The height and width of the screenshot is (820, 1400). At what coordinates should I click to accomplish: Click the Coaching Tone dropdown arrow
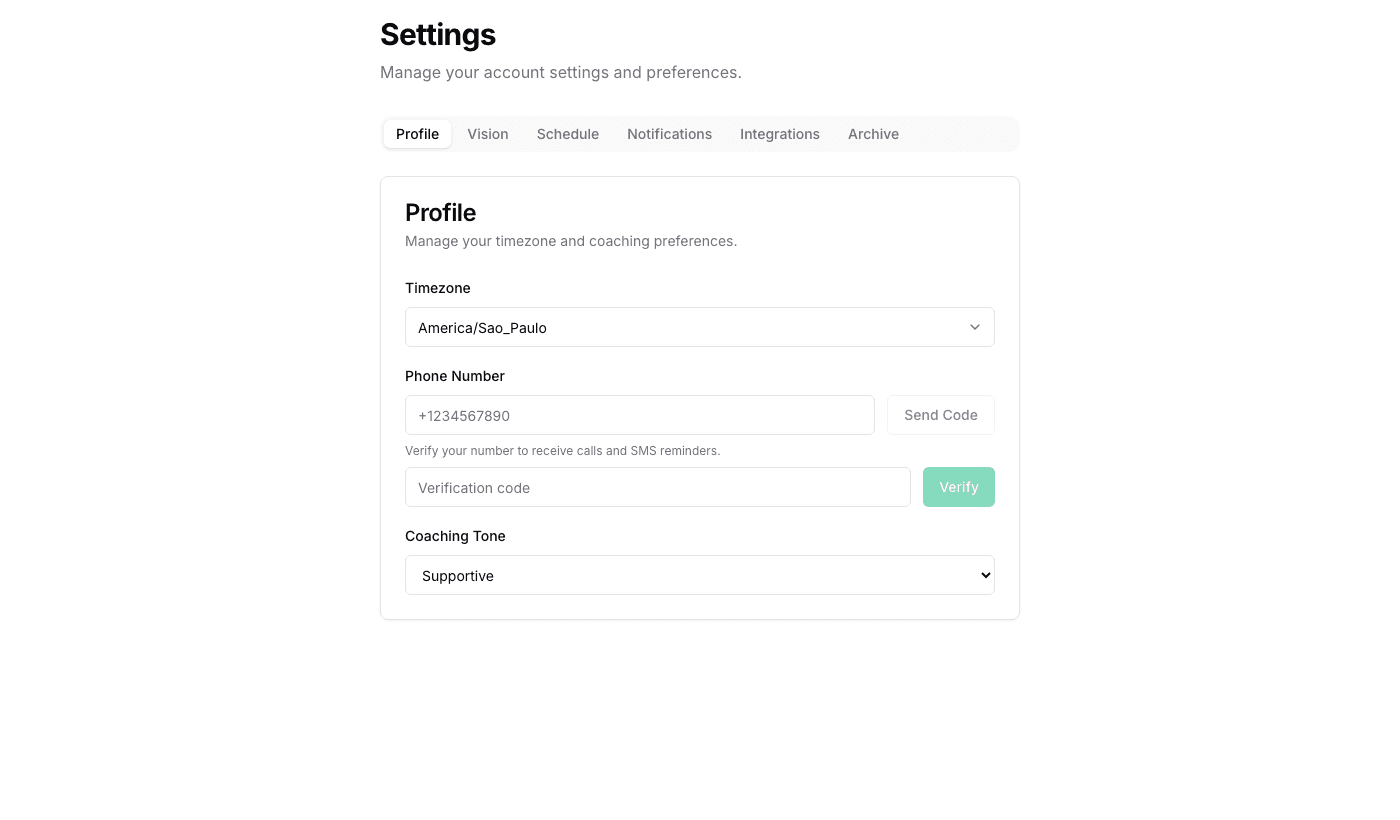tap(984, 575)
